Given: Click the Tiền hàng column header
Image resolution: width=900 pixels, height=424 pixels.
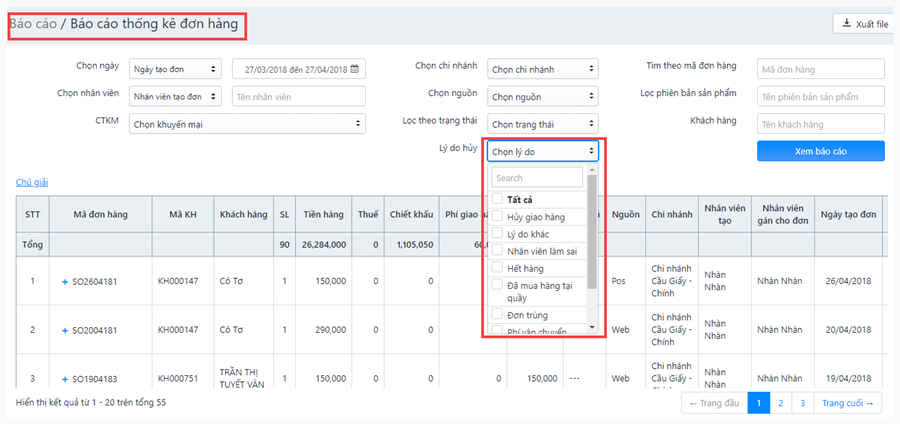Looking at the screenshot, I should coord(324,215).
